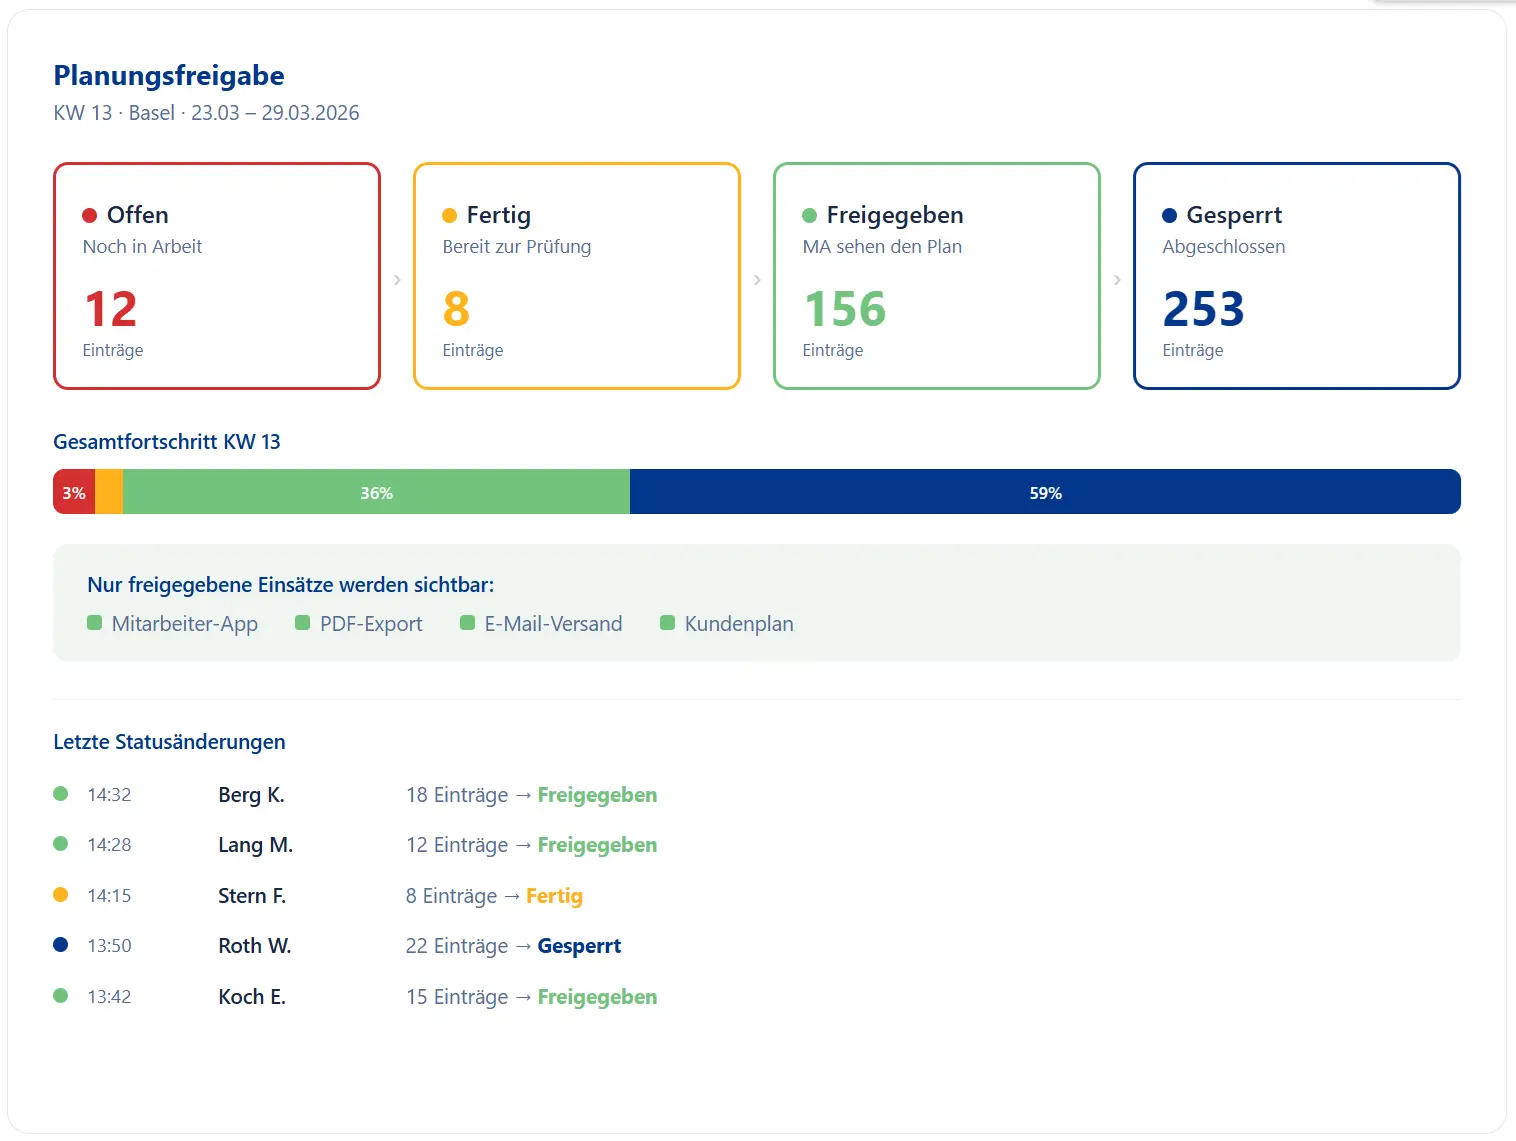This screenshot has height=1141, width=1516.
Task: Click the orange dot next to Fertig
Action: (449, 215)
